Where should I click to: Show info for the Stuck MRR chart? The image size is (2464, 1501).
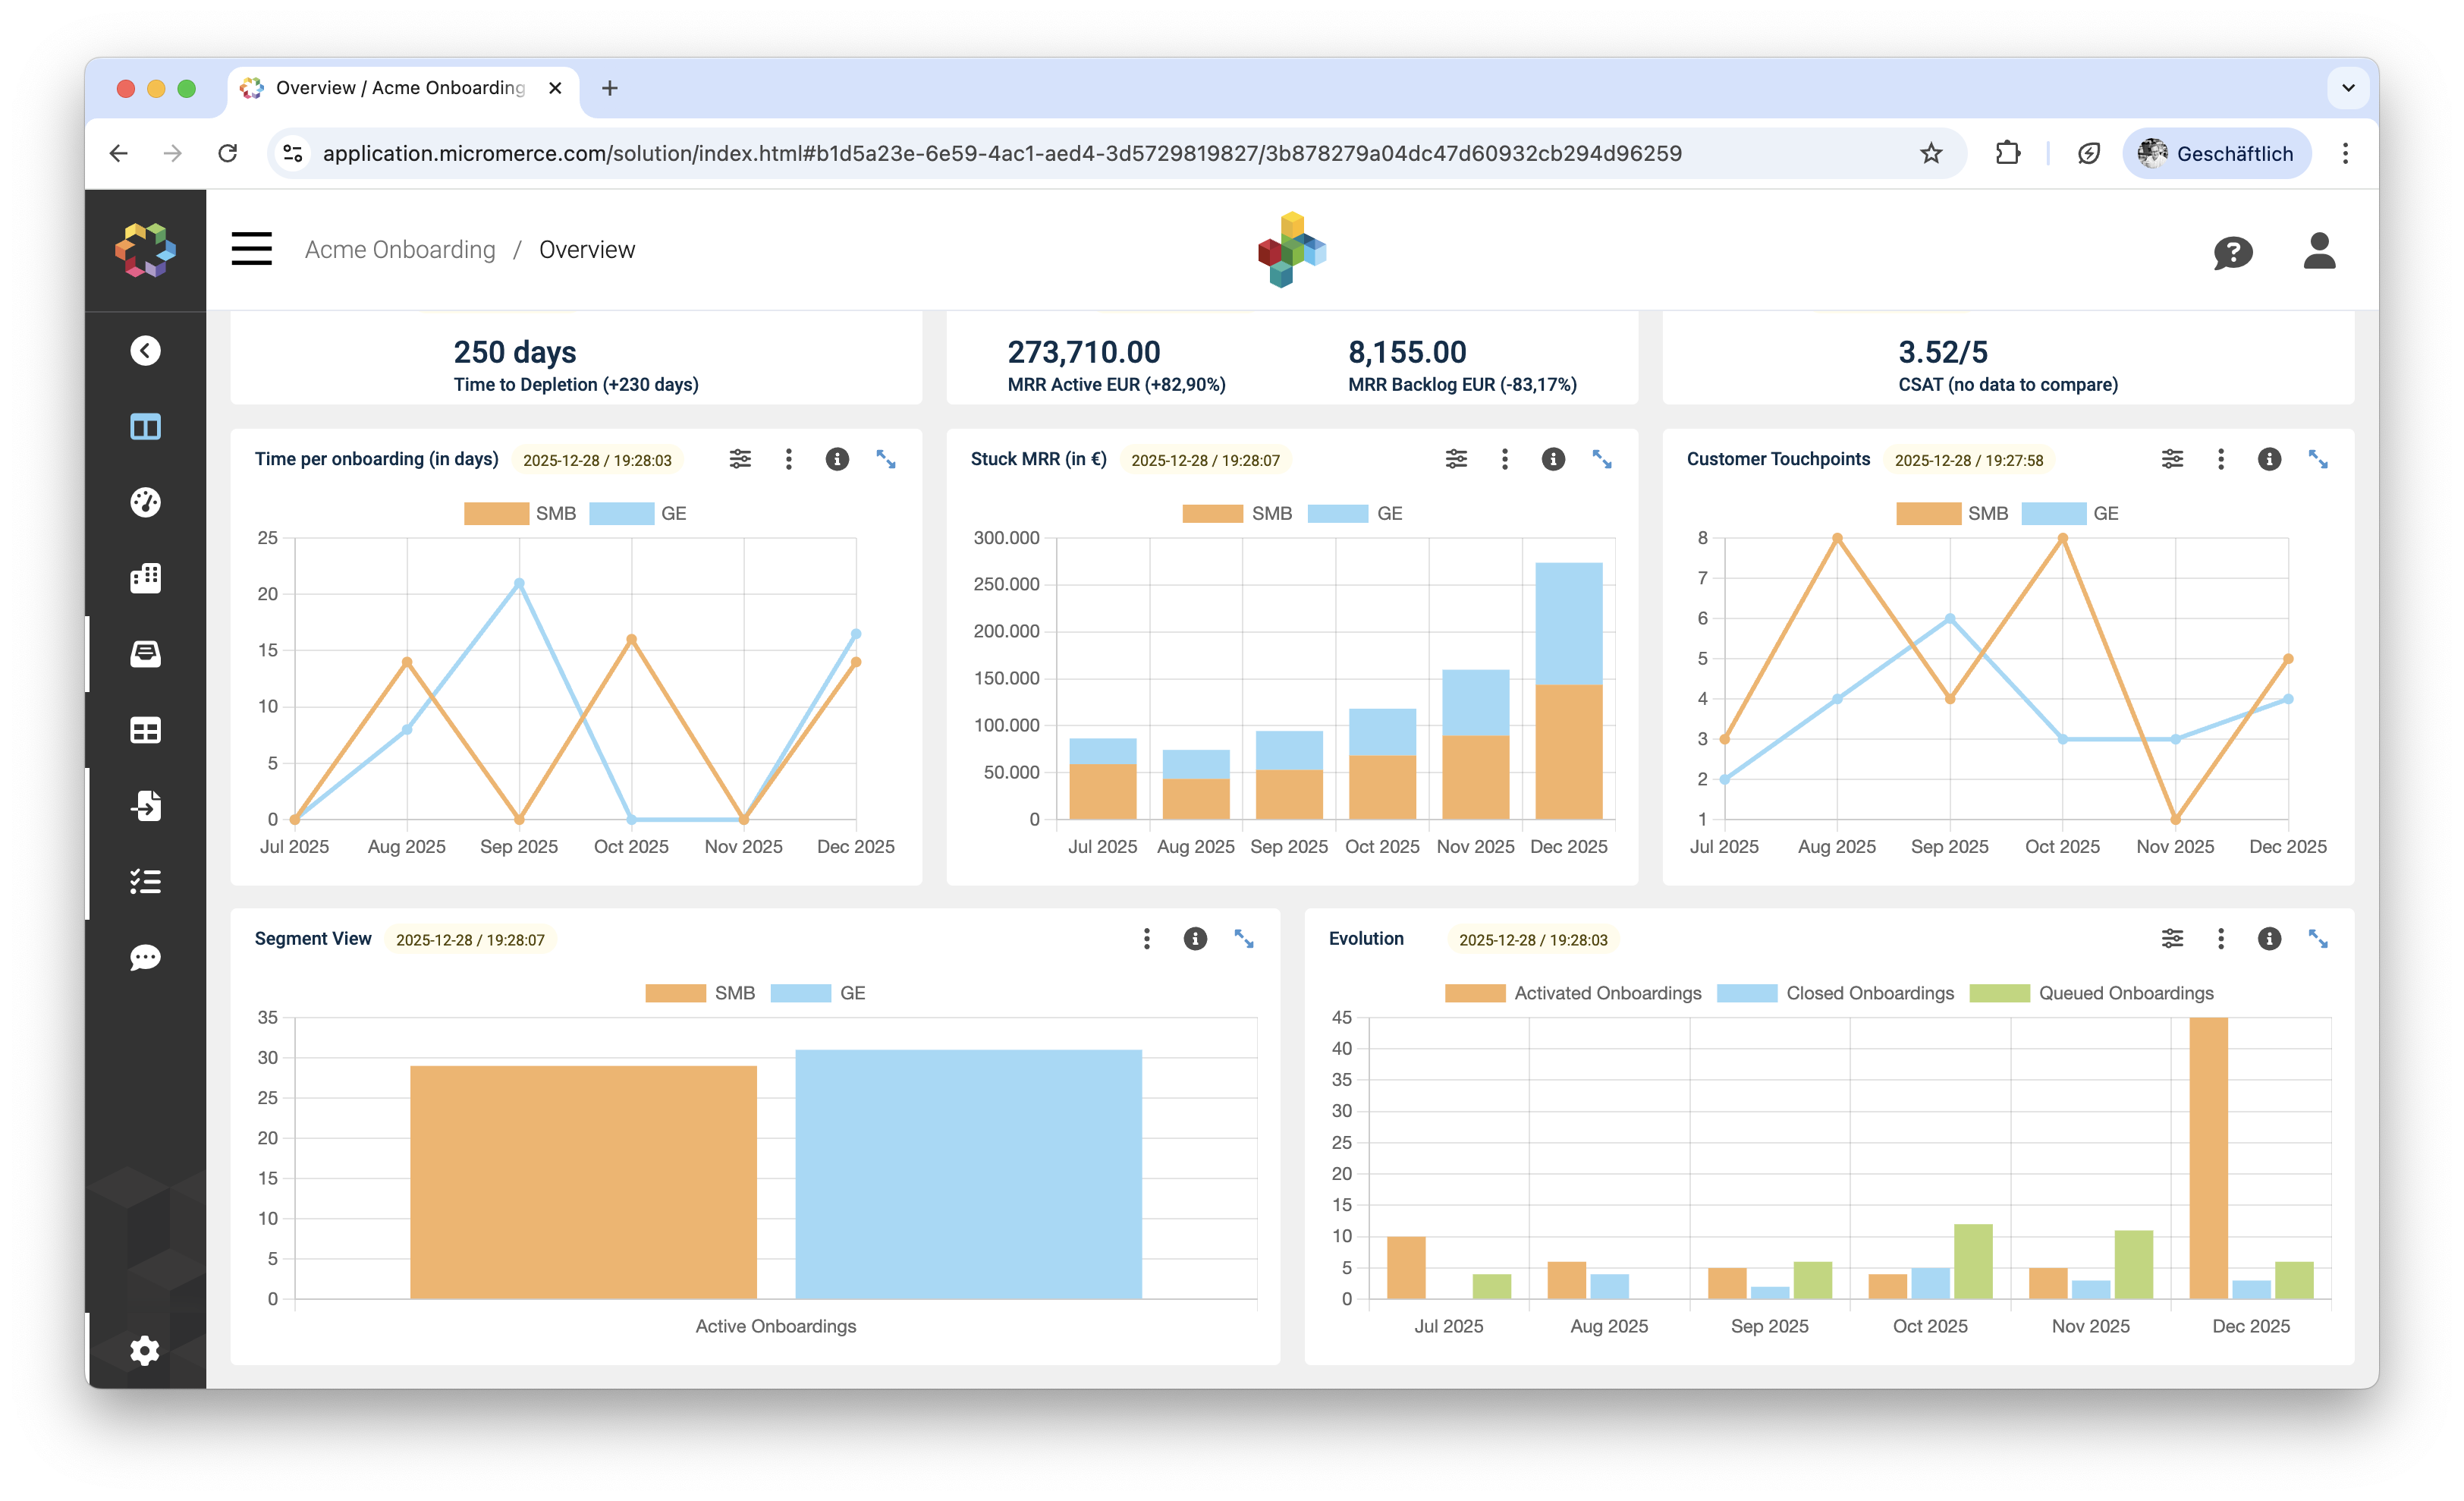(1552, 459)
